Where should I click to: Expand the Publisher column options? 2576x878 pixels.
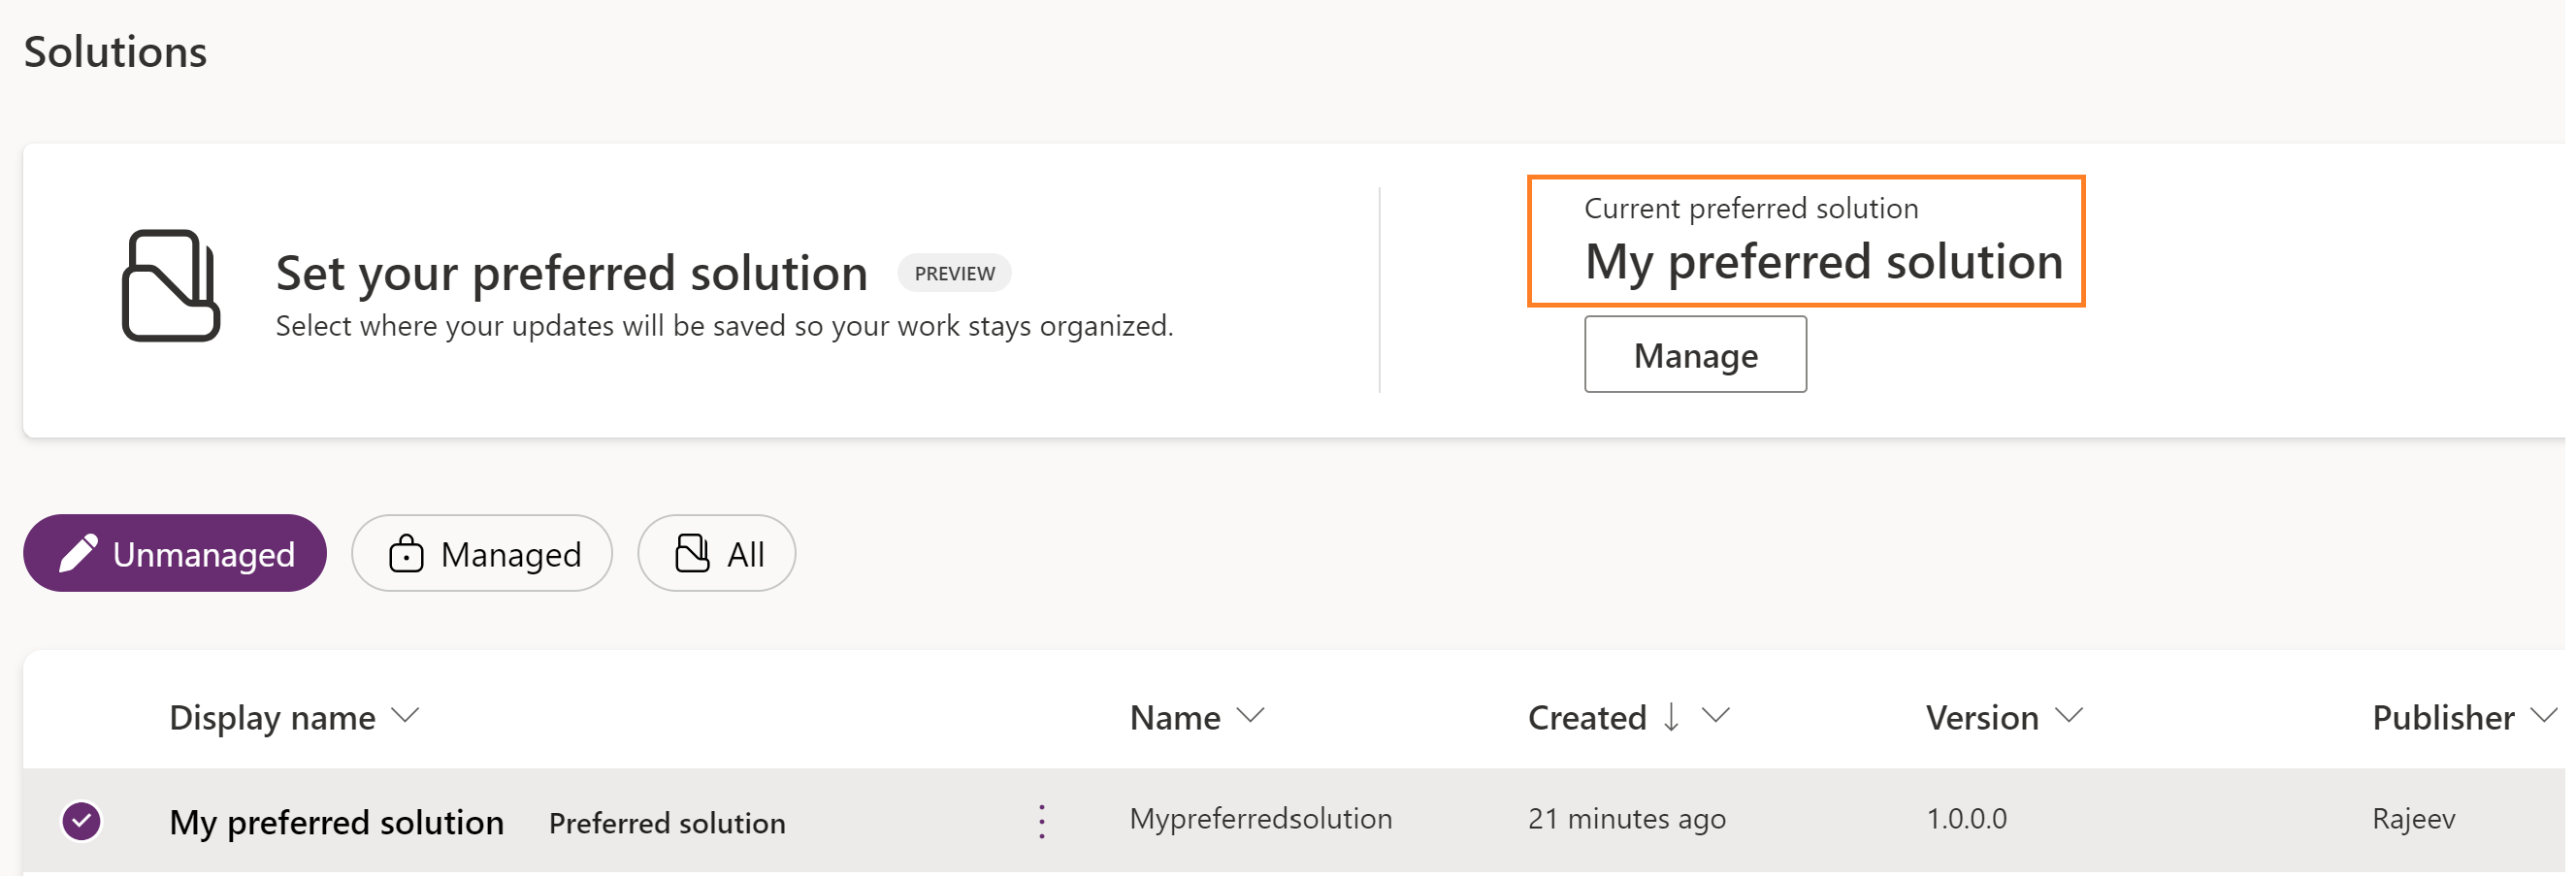click(x=2543, y=716)
